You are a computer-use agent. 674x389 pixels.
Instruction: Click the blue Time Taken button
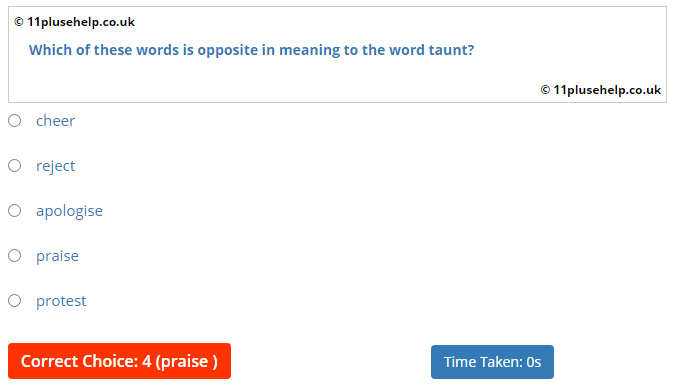(x=492, y=362)
